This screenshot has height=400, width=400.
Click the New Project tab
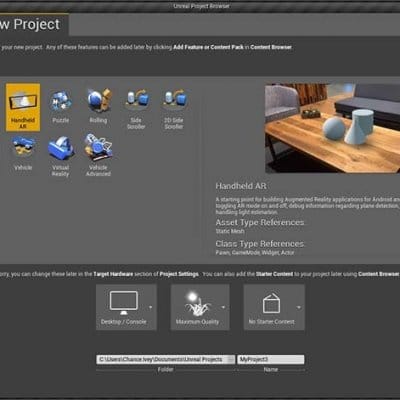pyautogui.click(x=34, y=25)
